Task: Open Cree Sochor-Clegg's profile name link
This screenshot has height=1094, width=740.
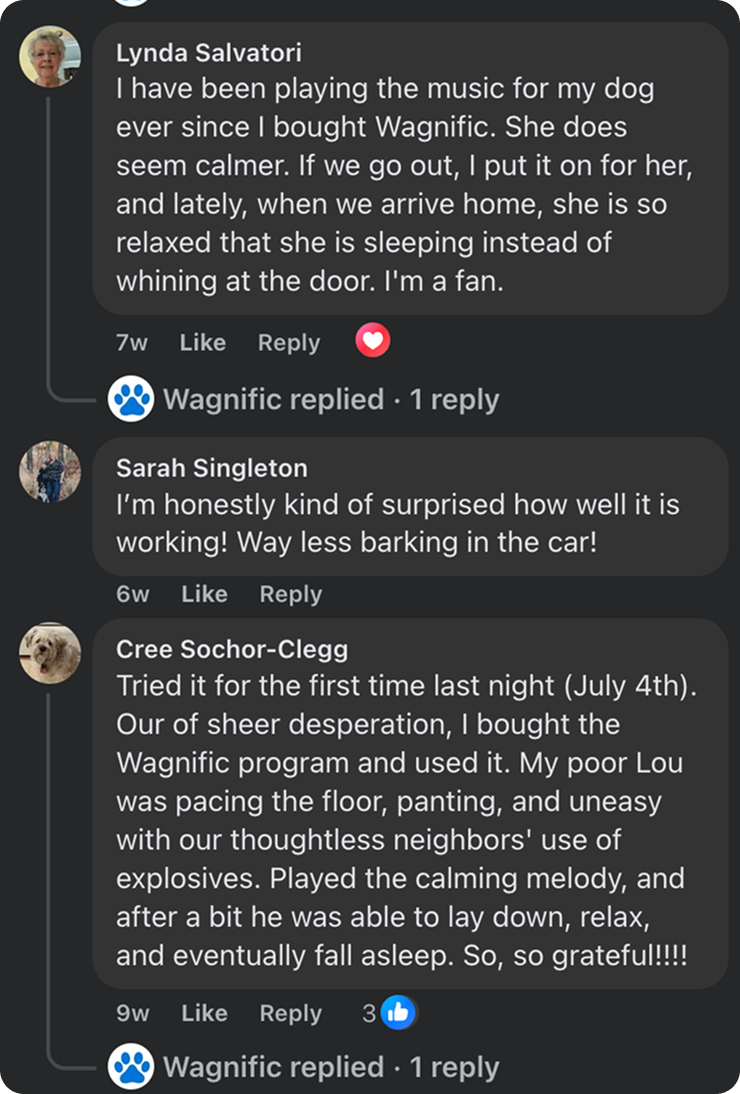Action: click(x=232, y=649)
